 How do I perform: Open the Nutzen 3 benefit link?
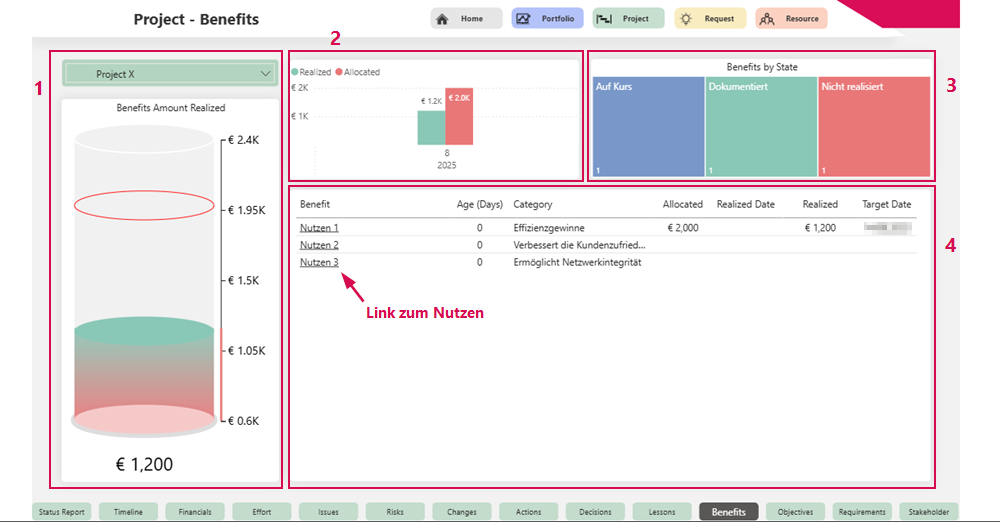coord(319,262)
